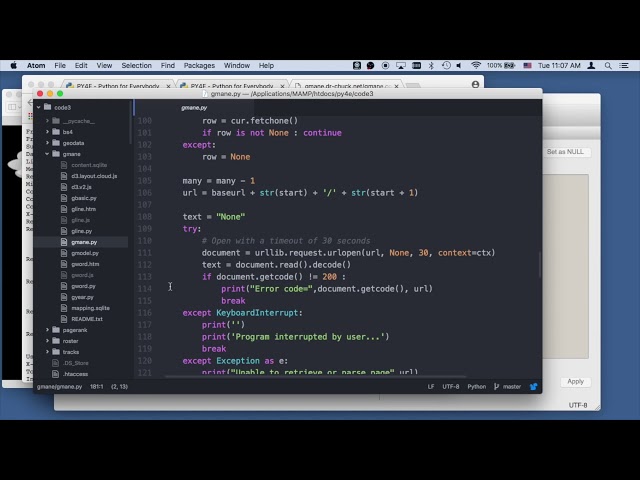Screen dimensions: 640x480
Task: Open README.txt file
Action: coord(87,319)
